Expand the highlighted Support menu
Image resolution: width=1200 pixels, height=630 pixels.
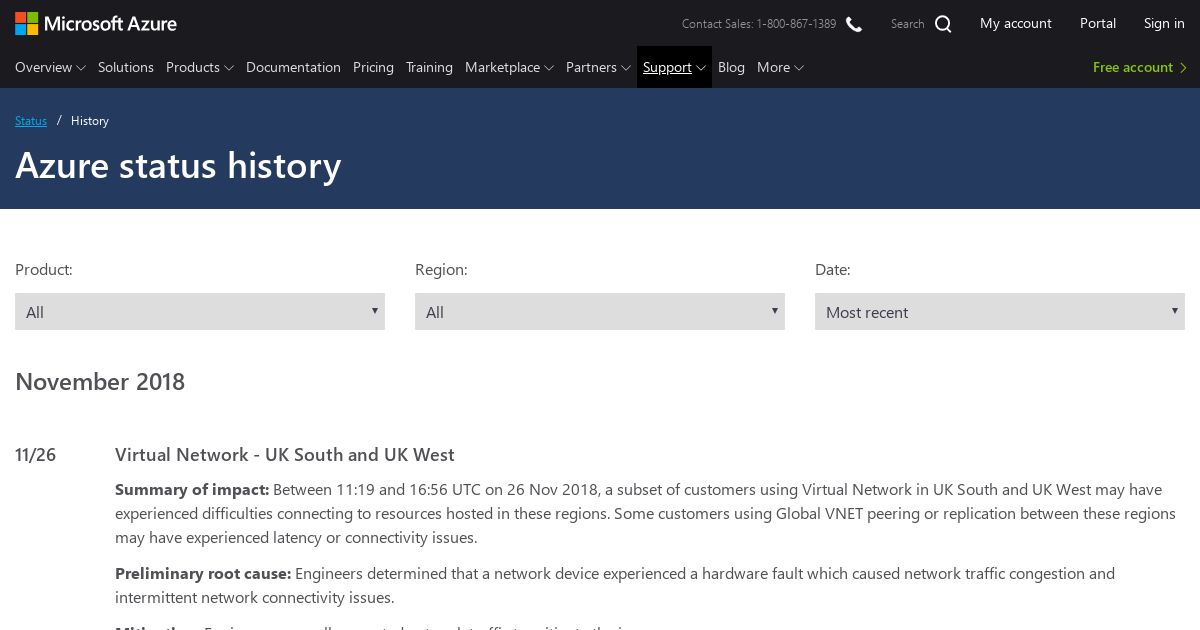point(674,67)
